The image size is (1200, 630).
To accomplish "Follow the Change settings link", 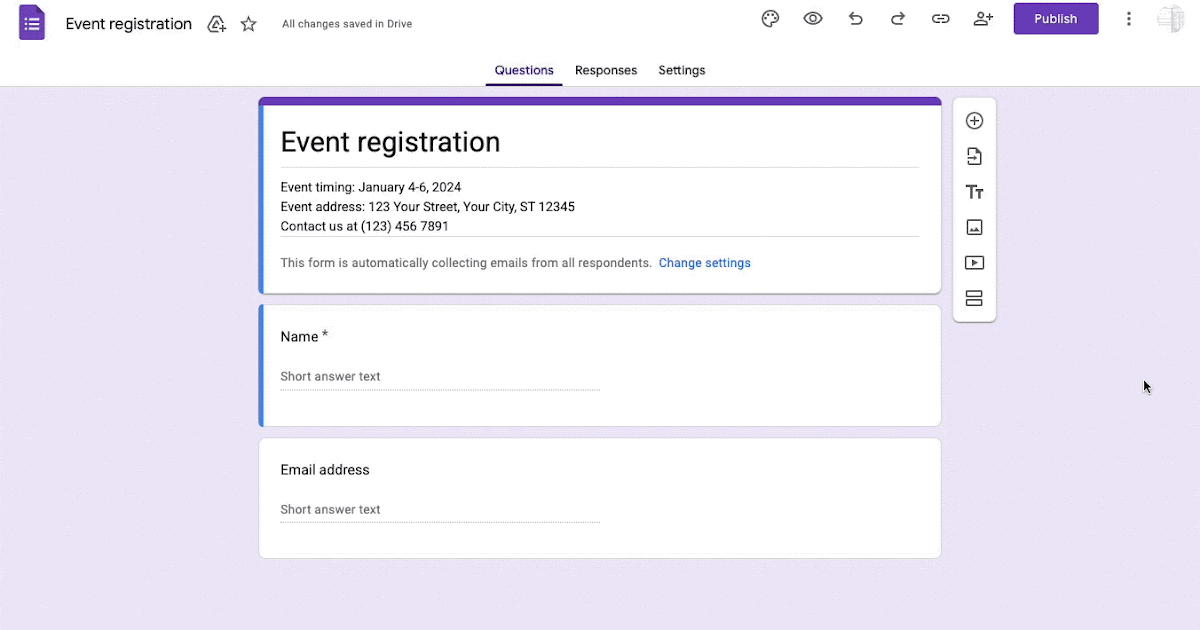I will pyautogui.click(x=704, y=263).
